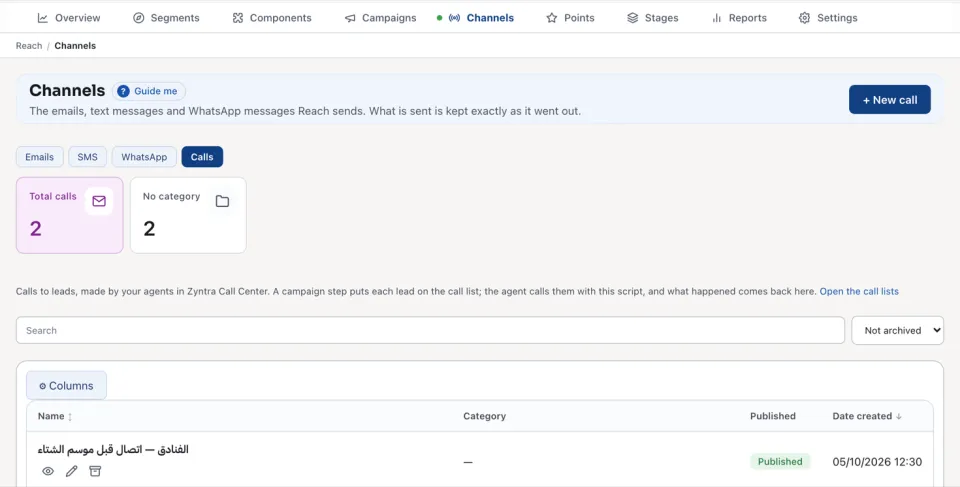Screen dimensions: 960x487
Task: Click the Segments compass icon
Action: tap(138, 18)
